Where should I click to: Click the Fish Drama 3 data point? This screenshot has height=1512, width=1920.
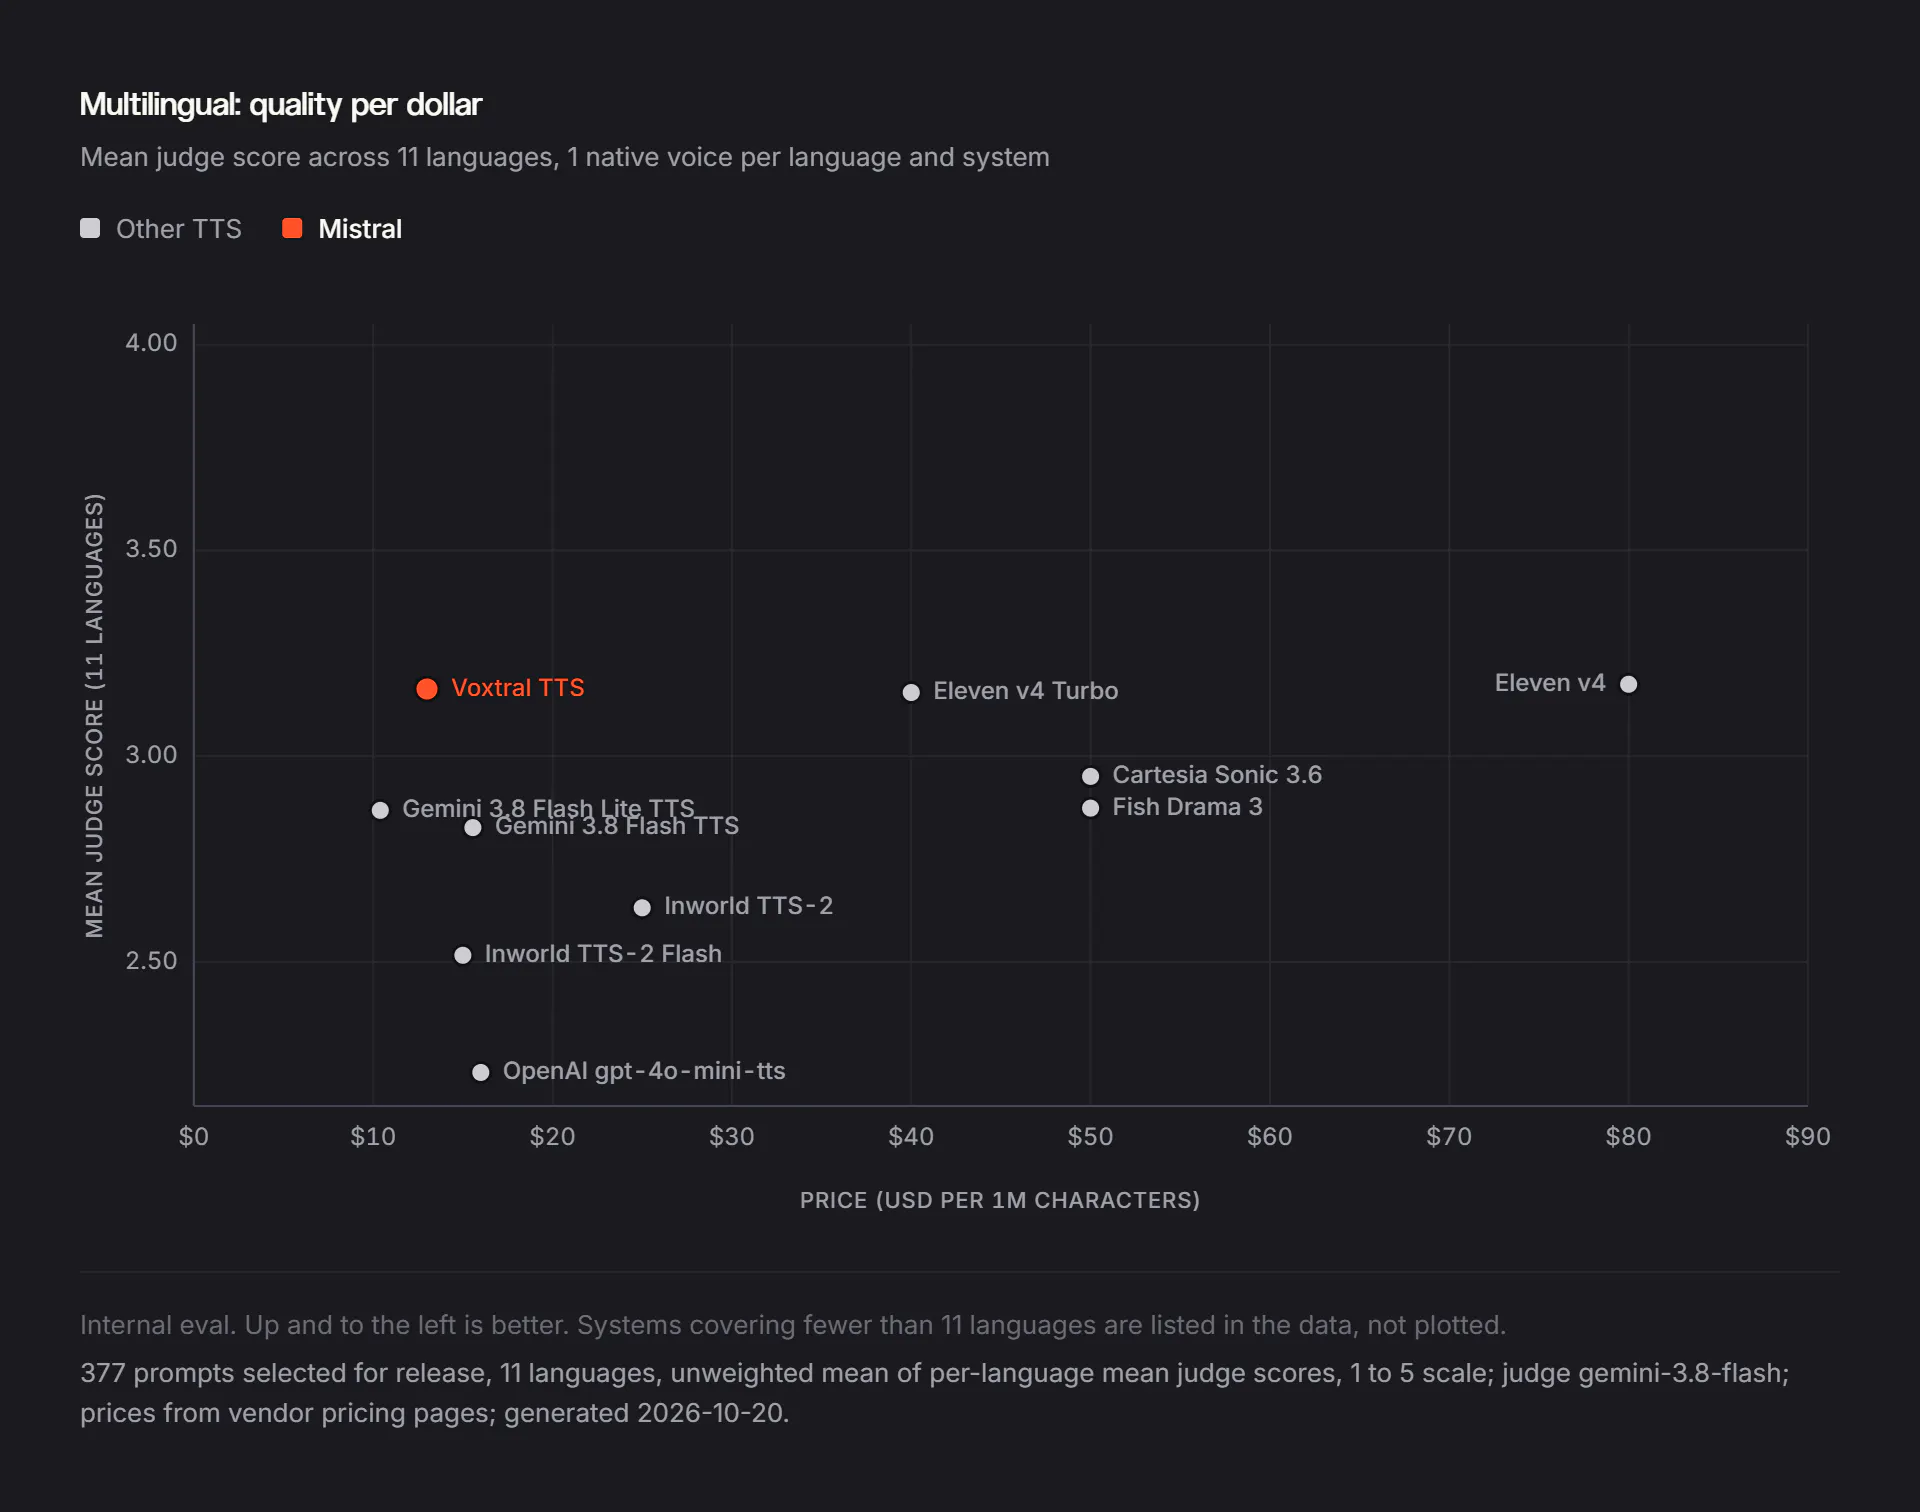click(1090, 808)
